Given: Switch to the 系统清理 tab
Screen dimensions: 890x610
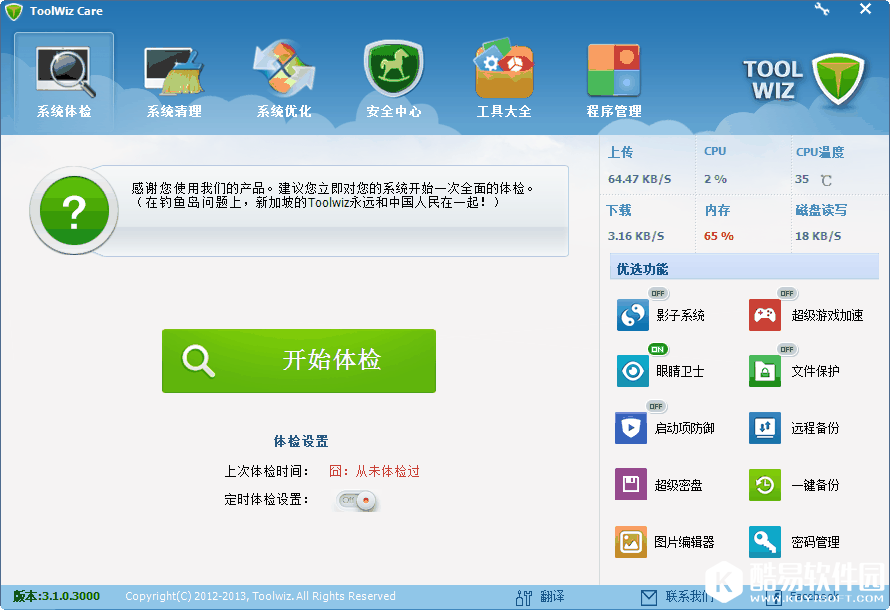Looking at the screenshot, I should (x=174, y=80).
